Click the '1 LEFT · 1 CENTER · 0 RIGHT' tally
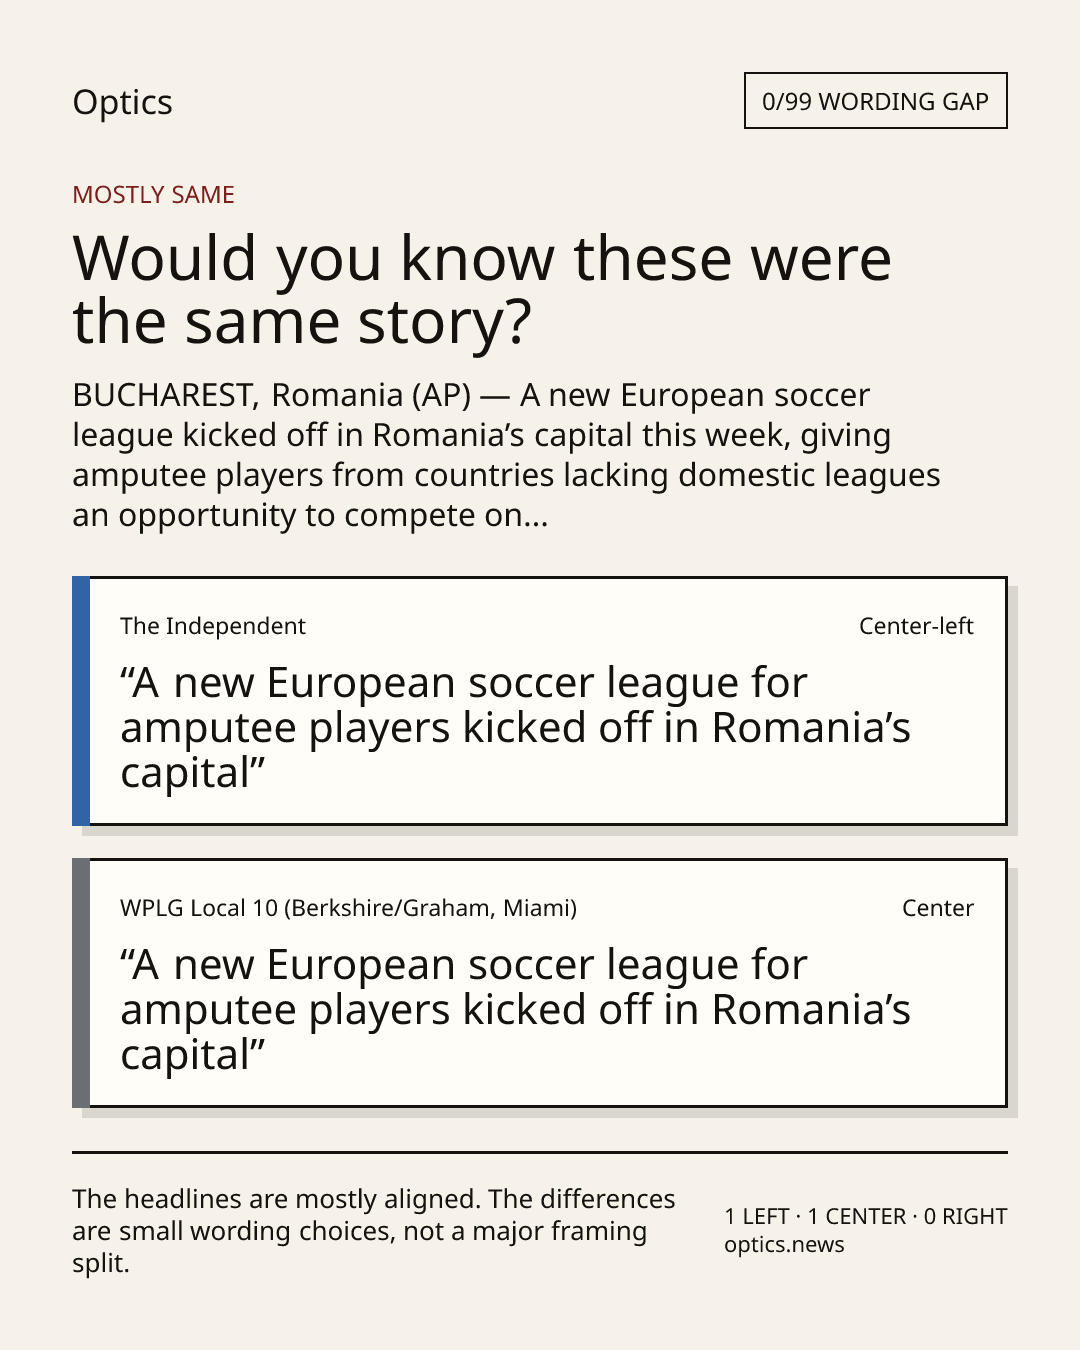The height and width of the screenshot is (1350, 1080). pos(866,1216)
